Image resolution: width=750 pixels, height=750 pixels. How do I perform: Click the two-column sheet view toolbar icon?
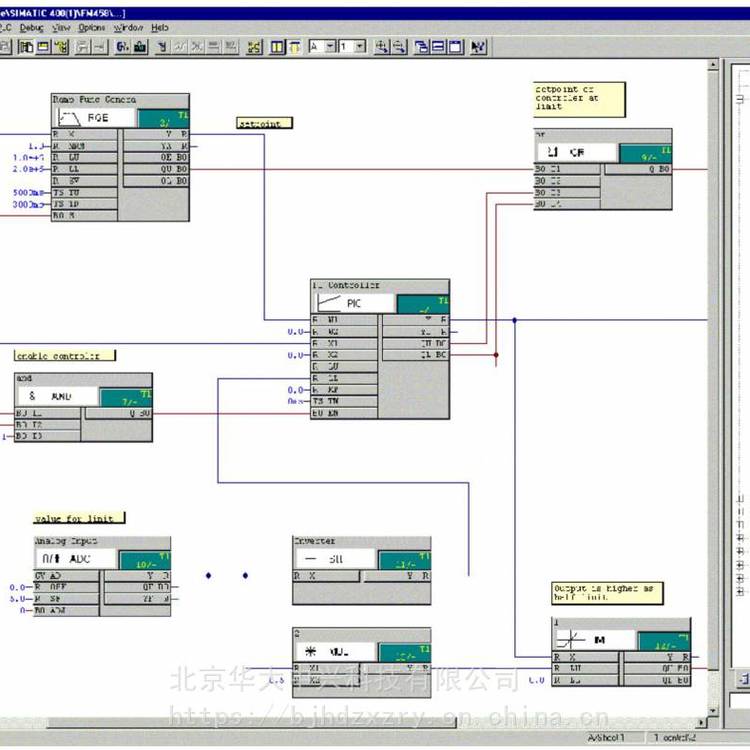pyautogui.click(x=277, y=47)
